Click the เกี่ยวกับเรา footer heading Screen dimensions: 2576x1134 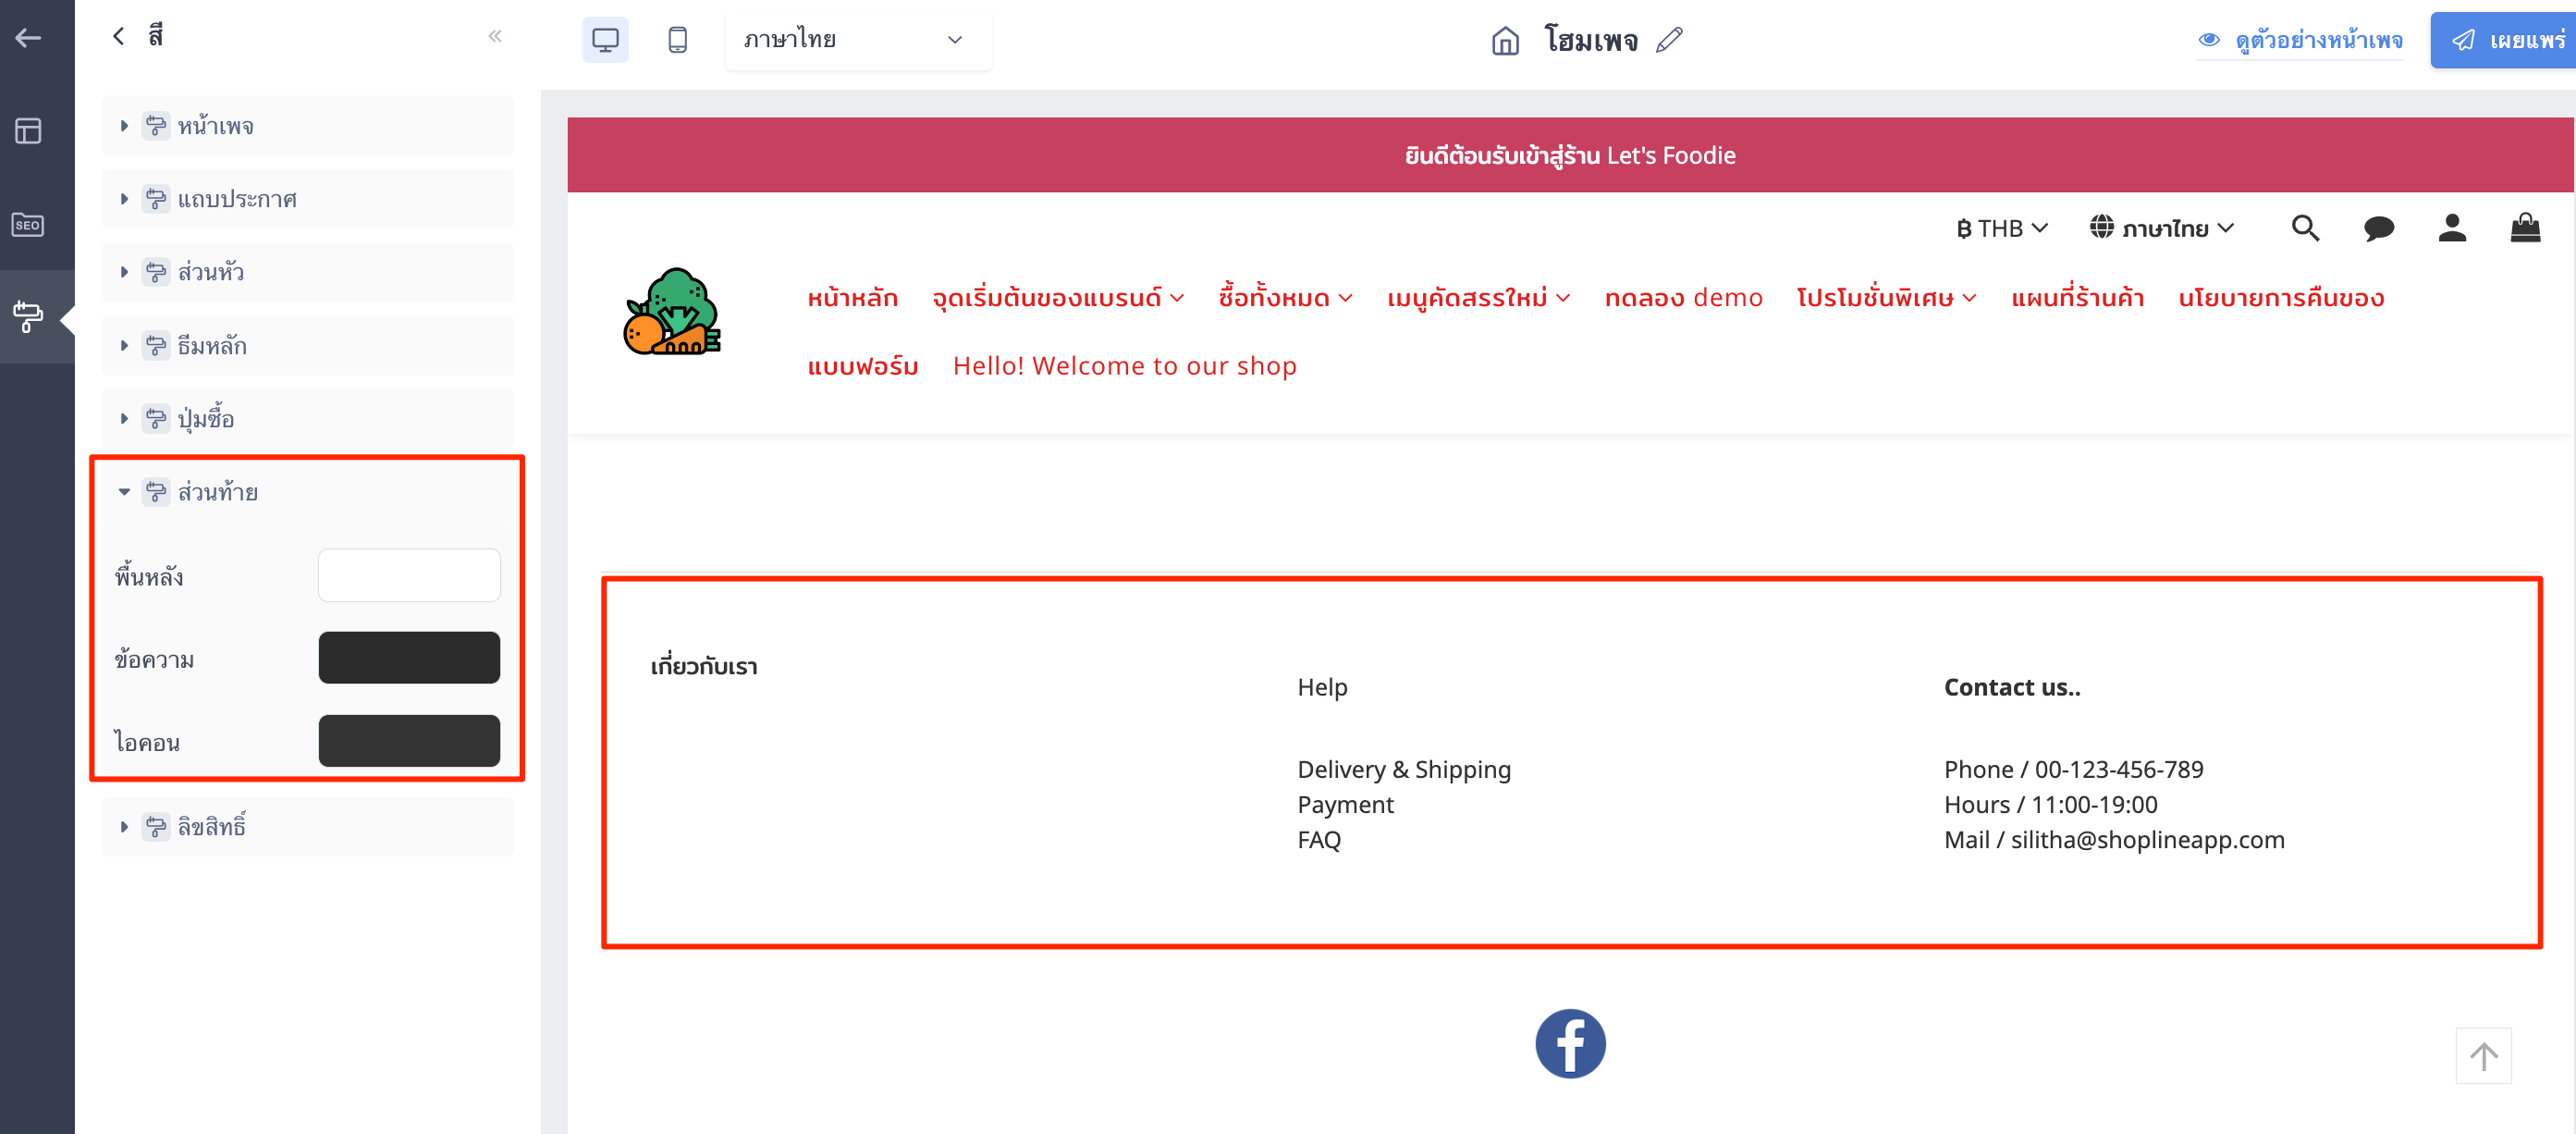[x=704, y=666]
